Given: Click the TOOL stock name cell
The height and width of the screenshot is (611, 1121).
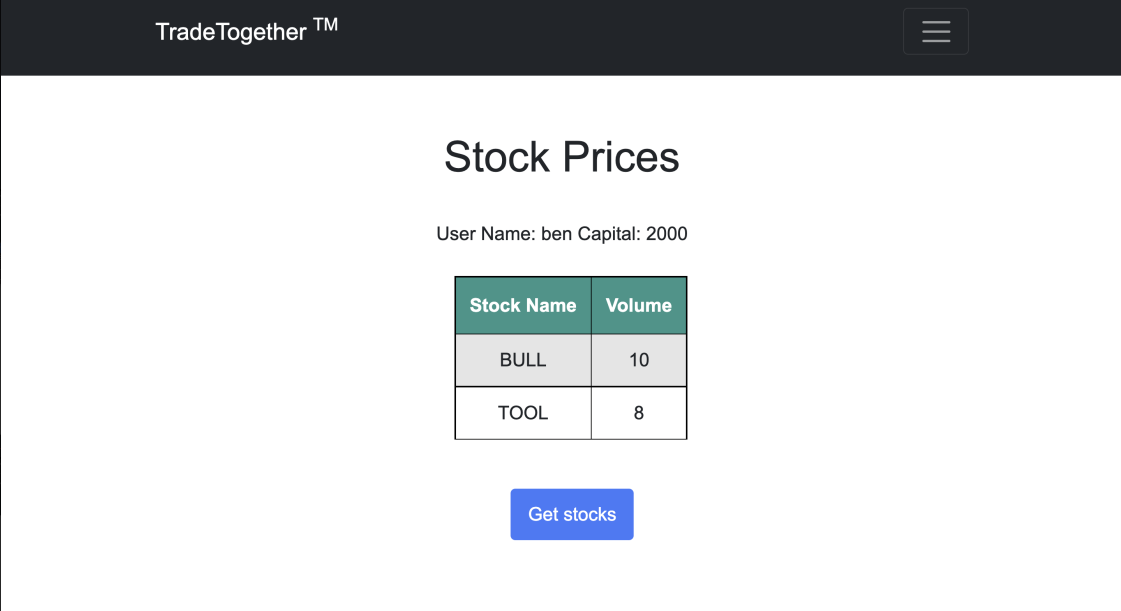Looking at the screenshot, I should (x=523, y=413).
